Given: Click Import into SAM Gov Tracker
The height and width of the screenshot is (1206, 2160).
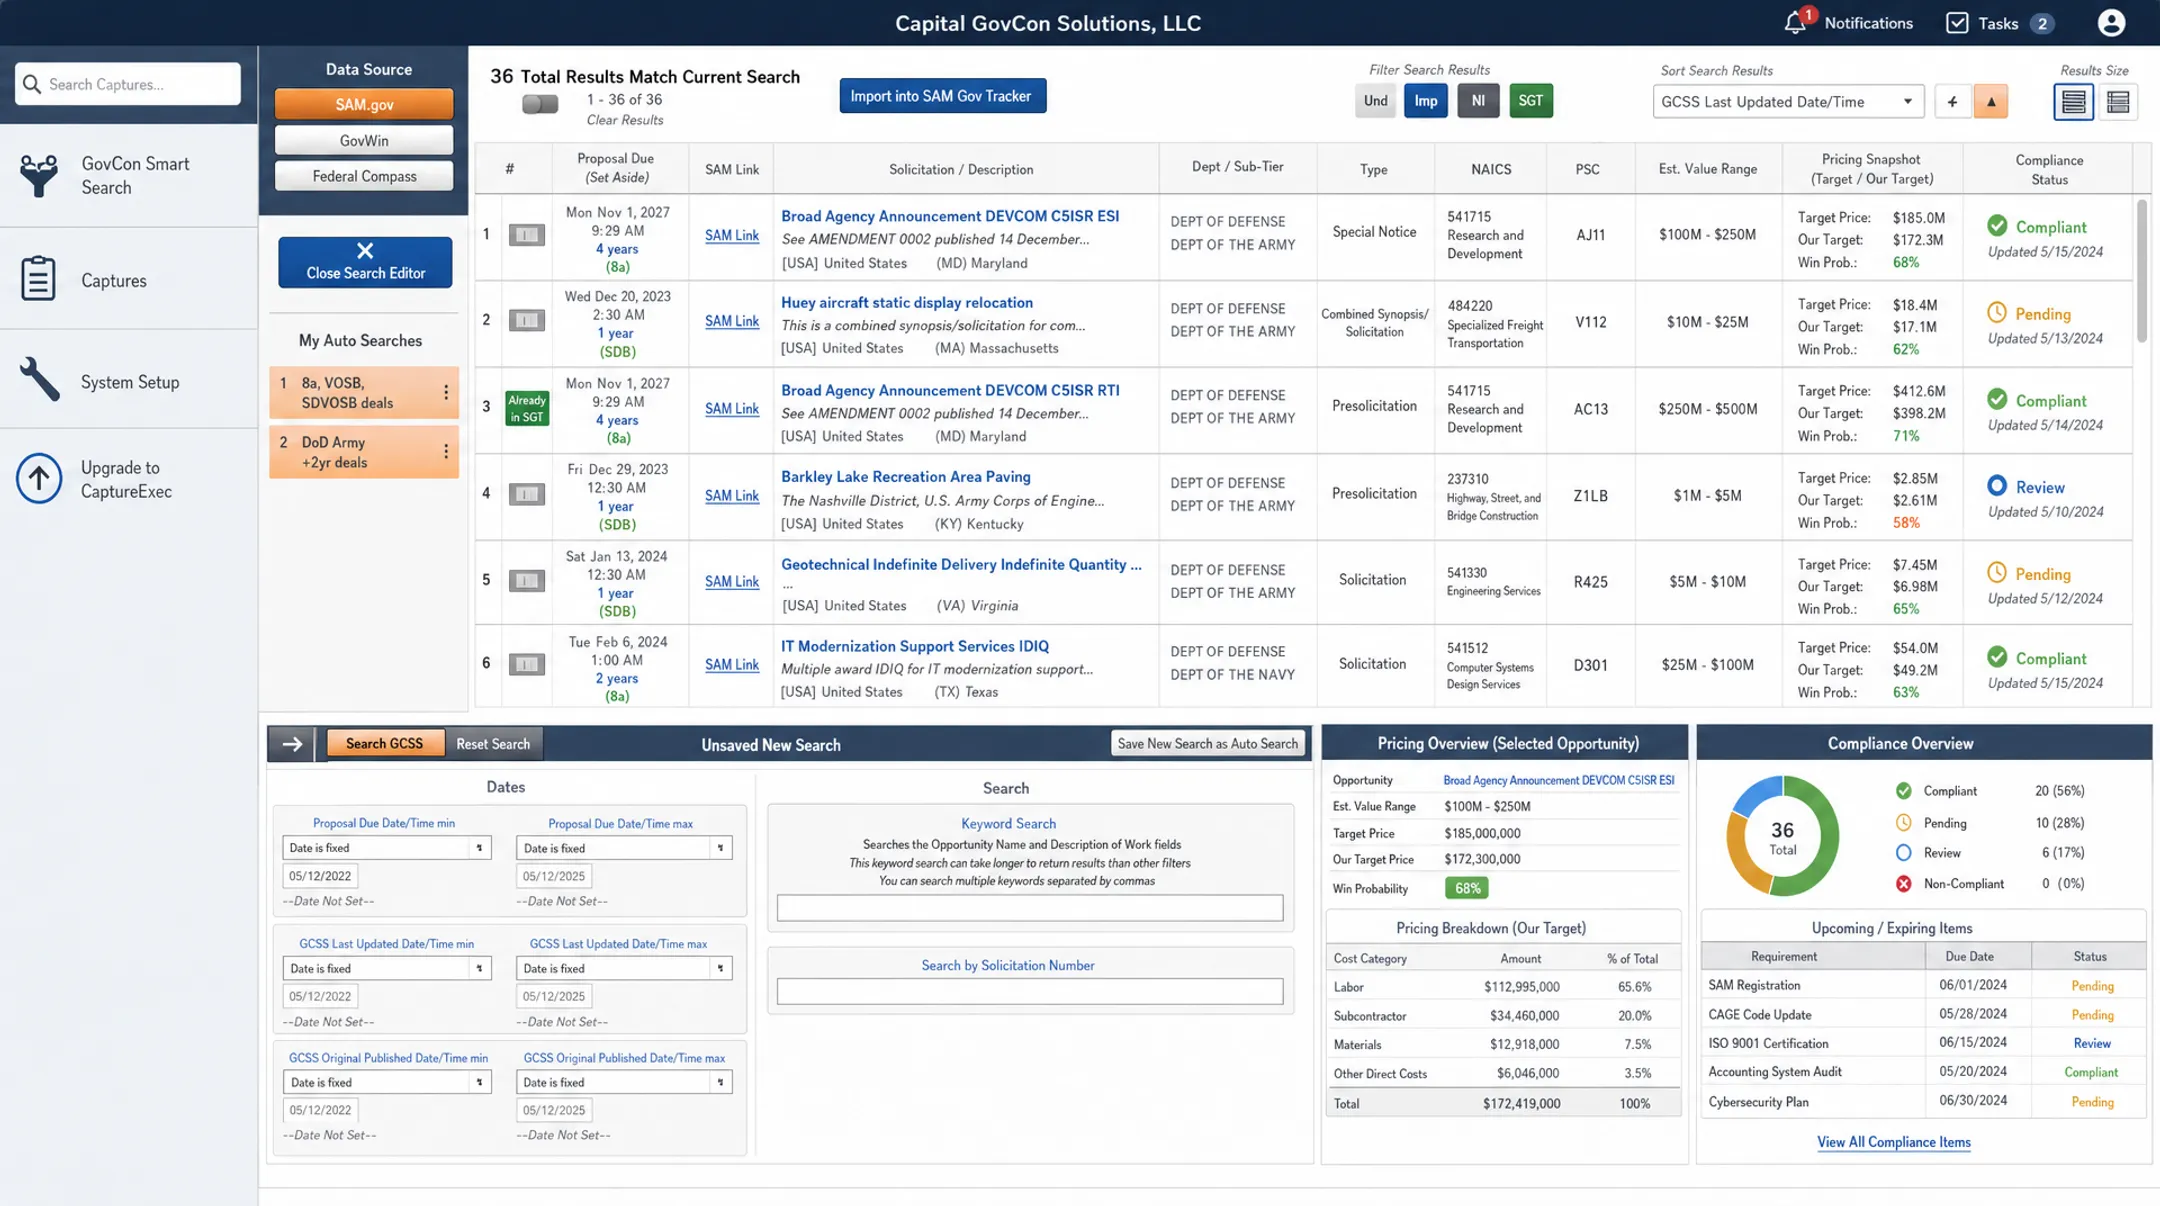Looking at the screenshot, I should [x=942, y=96].
